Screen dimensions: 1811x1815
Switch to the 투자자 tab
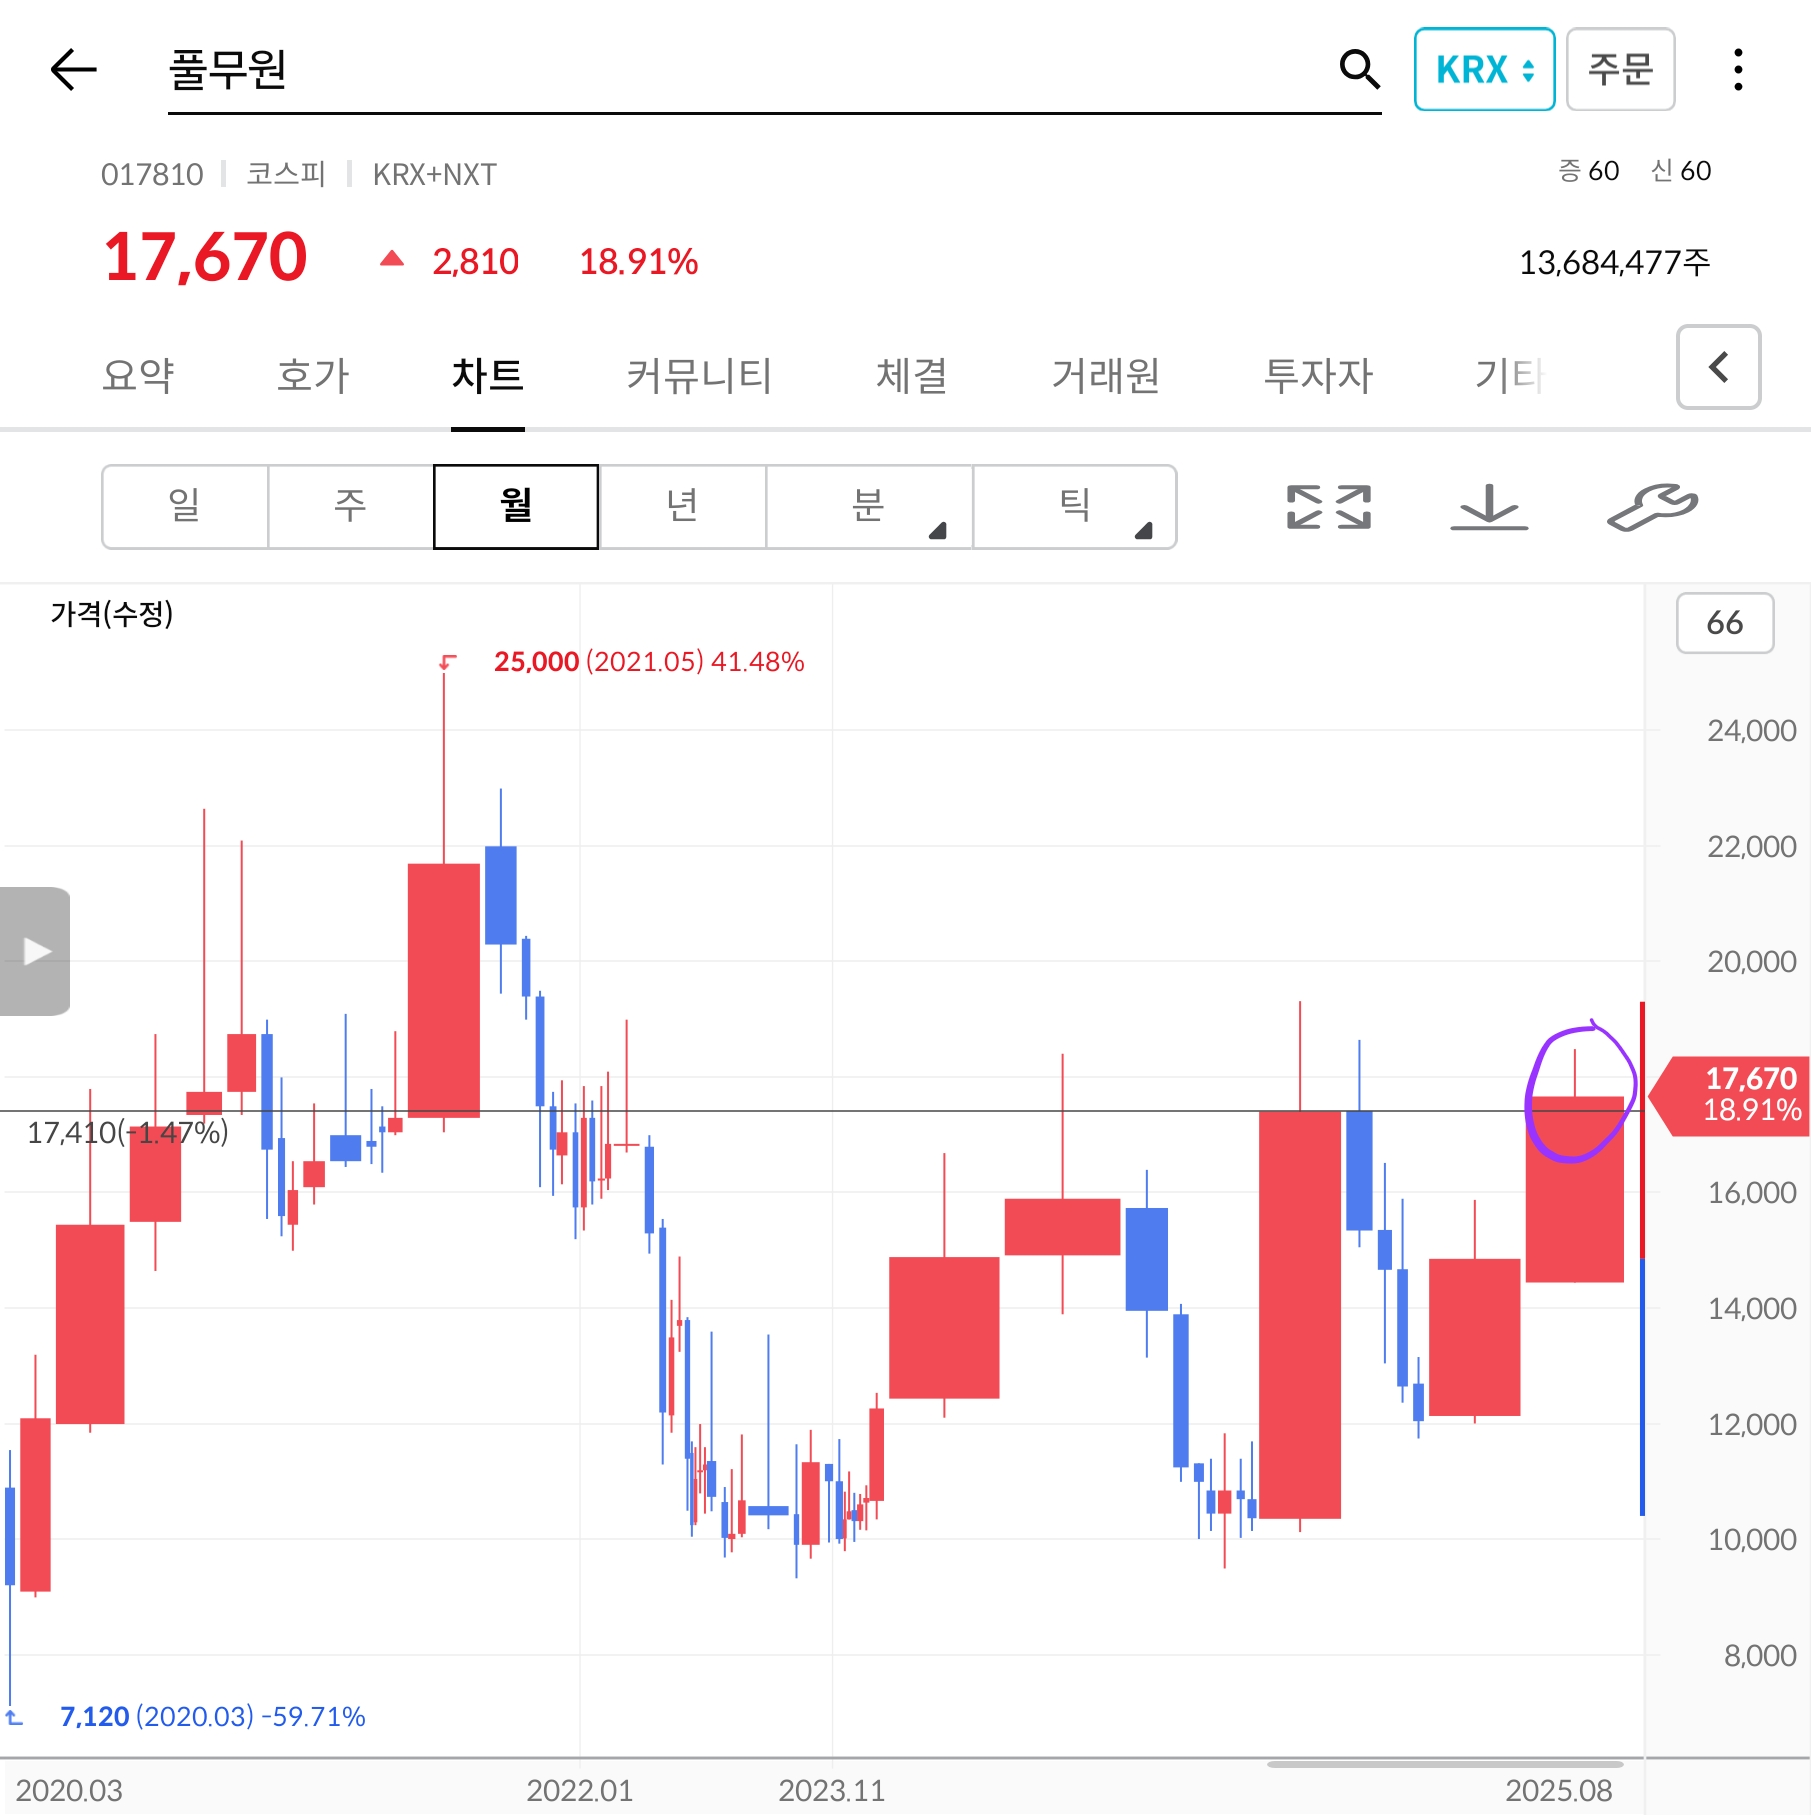click(x=1318, y=376)
